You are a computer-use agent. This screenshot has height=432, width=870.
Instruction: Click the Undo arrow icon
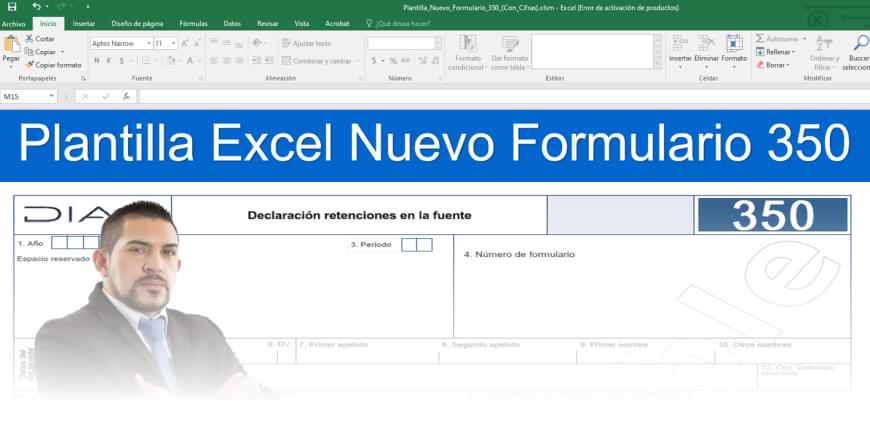pyautogui.click(x=37, y=7)
